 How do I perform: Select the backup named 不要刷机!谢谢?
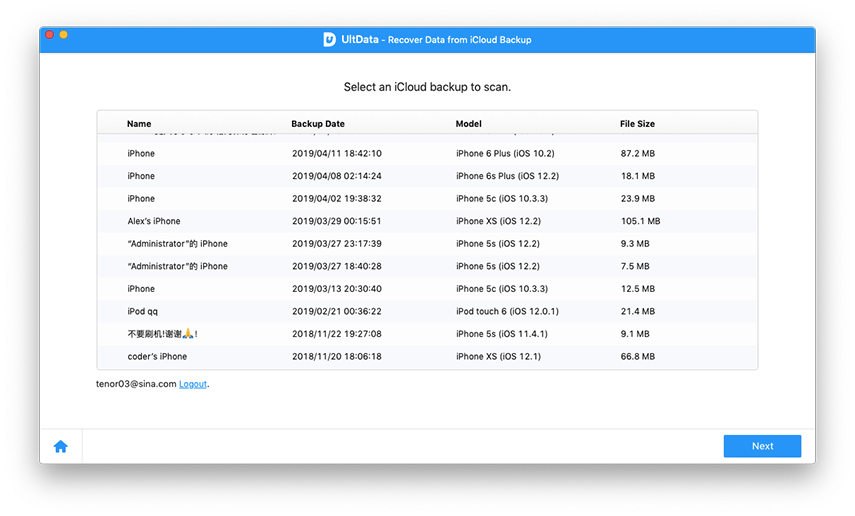click(427, 334)
